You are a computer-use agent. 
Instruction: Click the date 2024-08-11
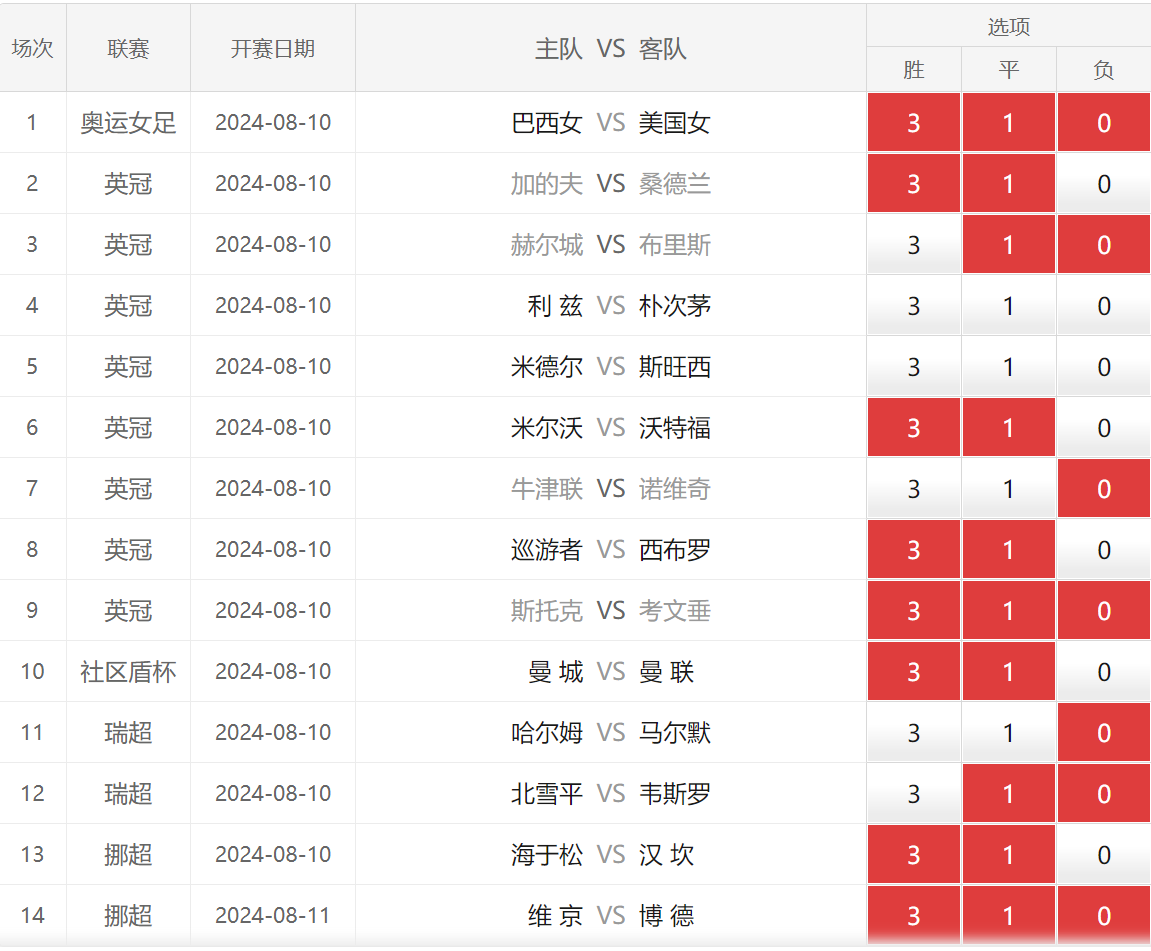[273, 915]
